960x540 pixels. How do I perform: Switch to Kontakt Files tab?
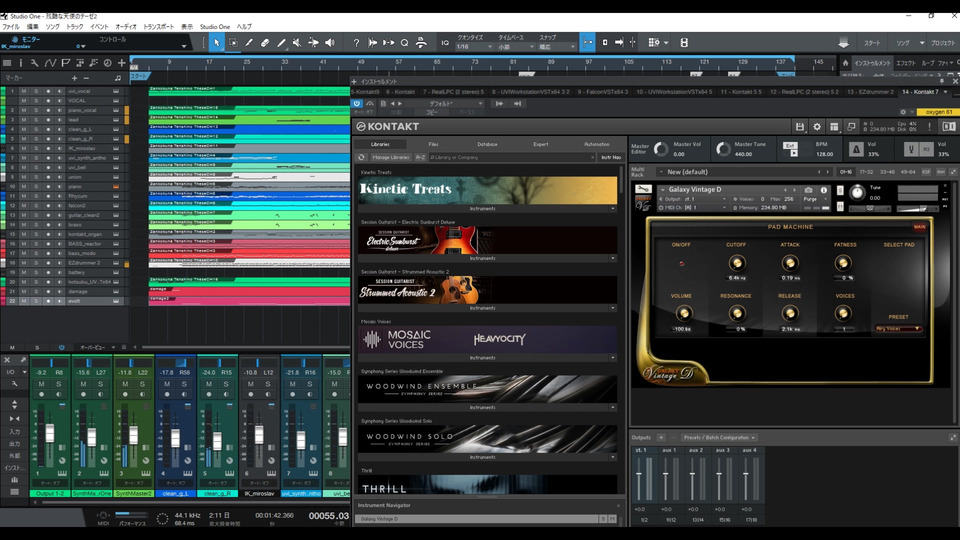click(433, 144)
